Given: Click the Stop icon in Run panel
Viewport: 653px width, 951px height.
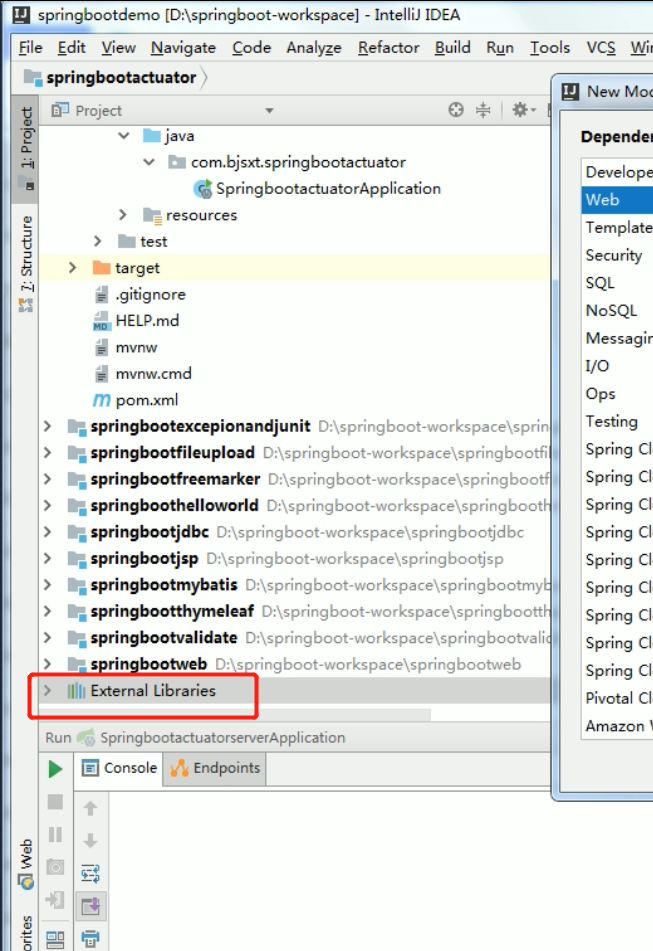Looking at the screenshot, I should pos(55,802).
